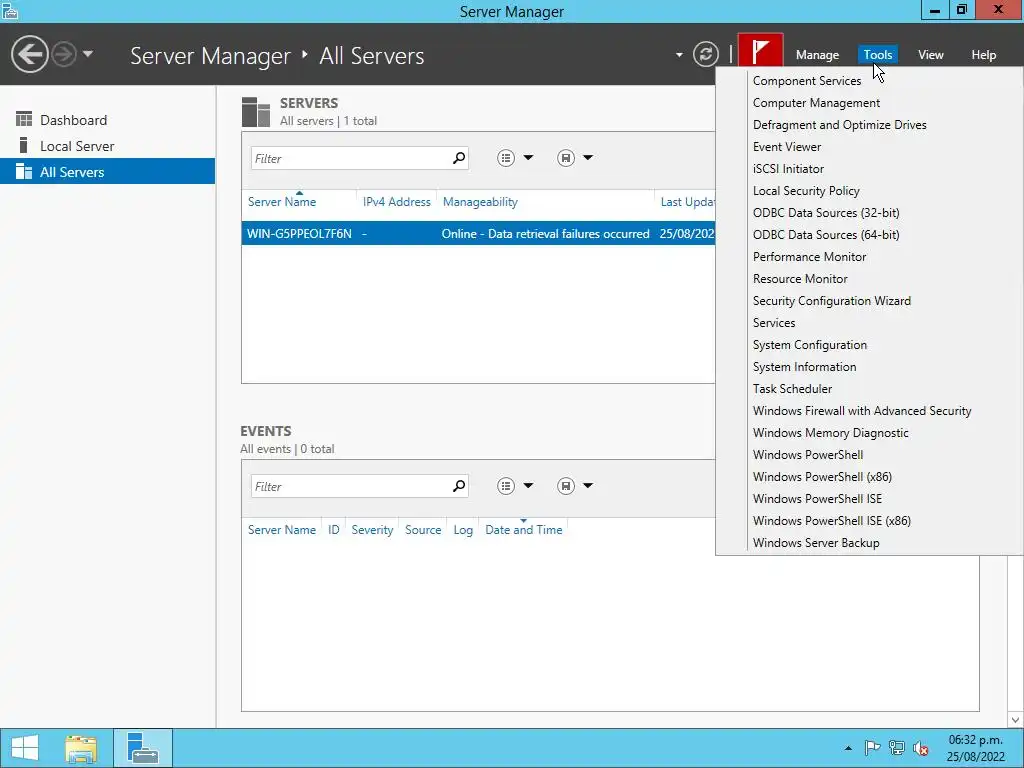
Task: Expand Servers saved queries dropdown arrow
Action: pyautogui.click(x=588, y=157)
